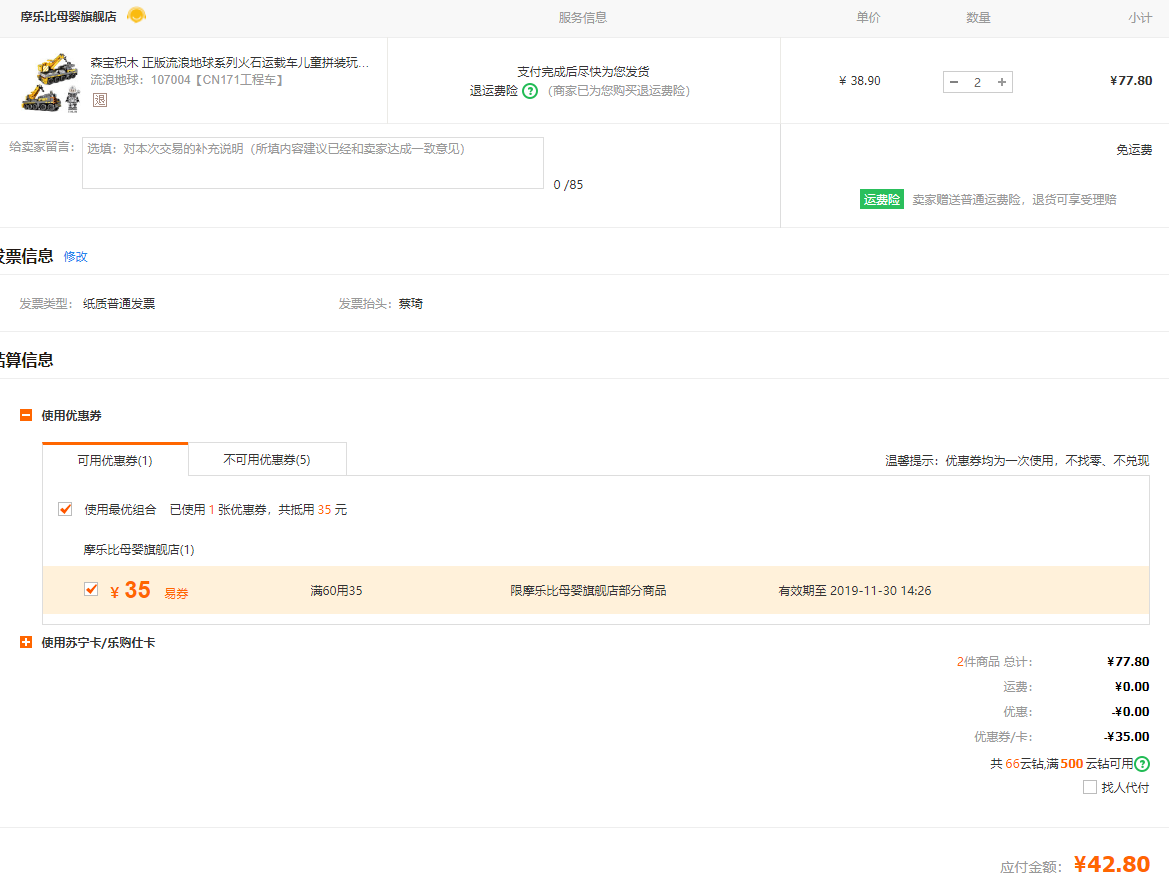Viewport: 1169px width, 883px height.
Task: Decrease product quantity with minus button
Action: [954, 82]
